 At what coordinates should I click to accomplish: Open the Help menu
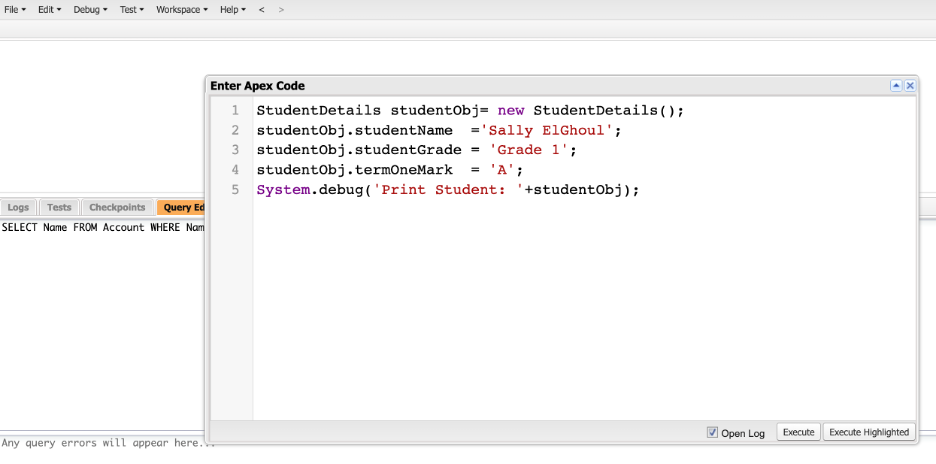coord(233,9)
